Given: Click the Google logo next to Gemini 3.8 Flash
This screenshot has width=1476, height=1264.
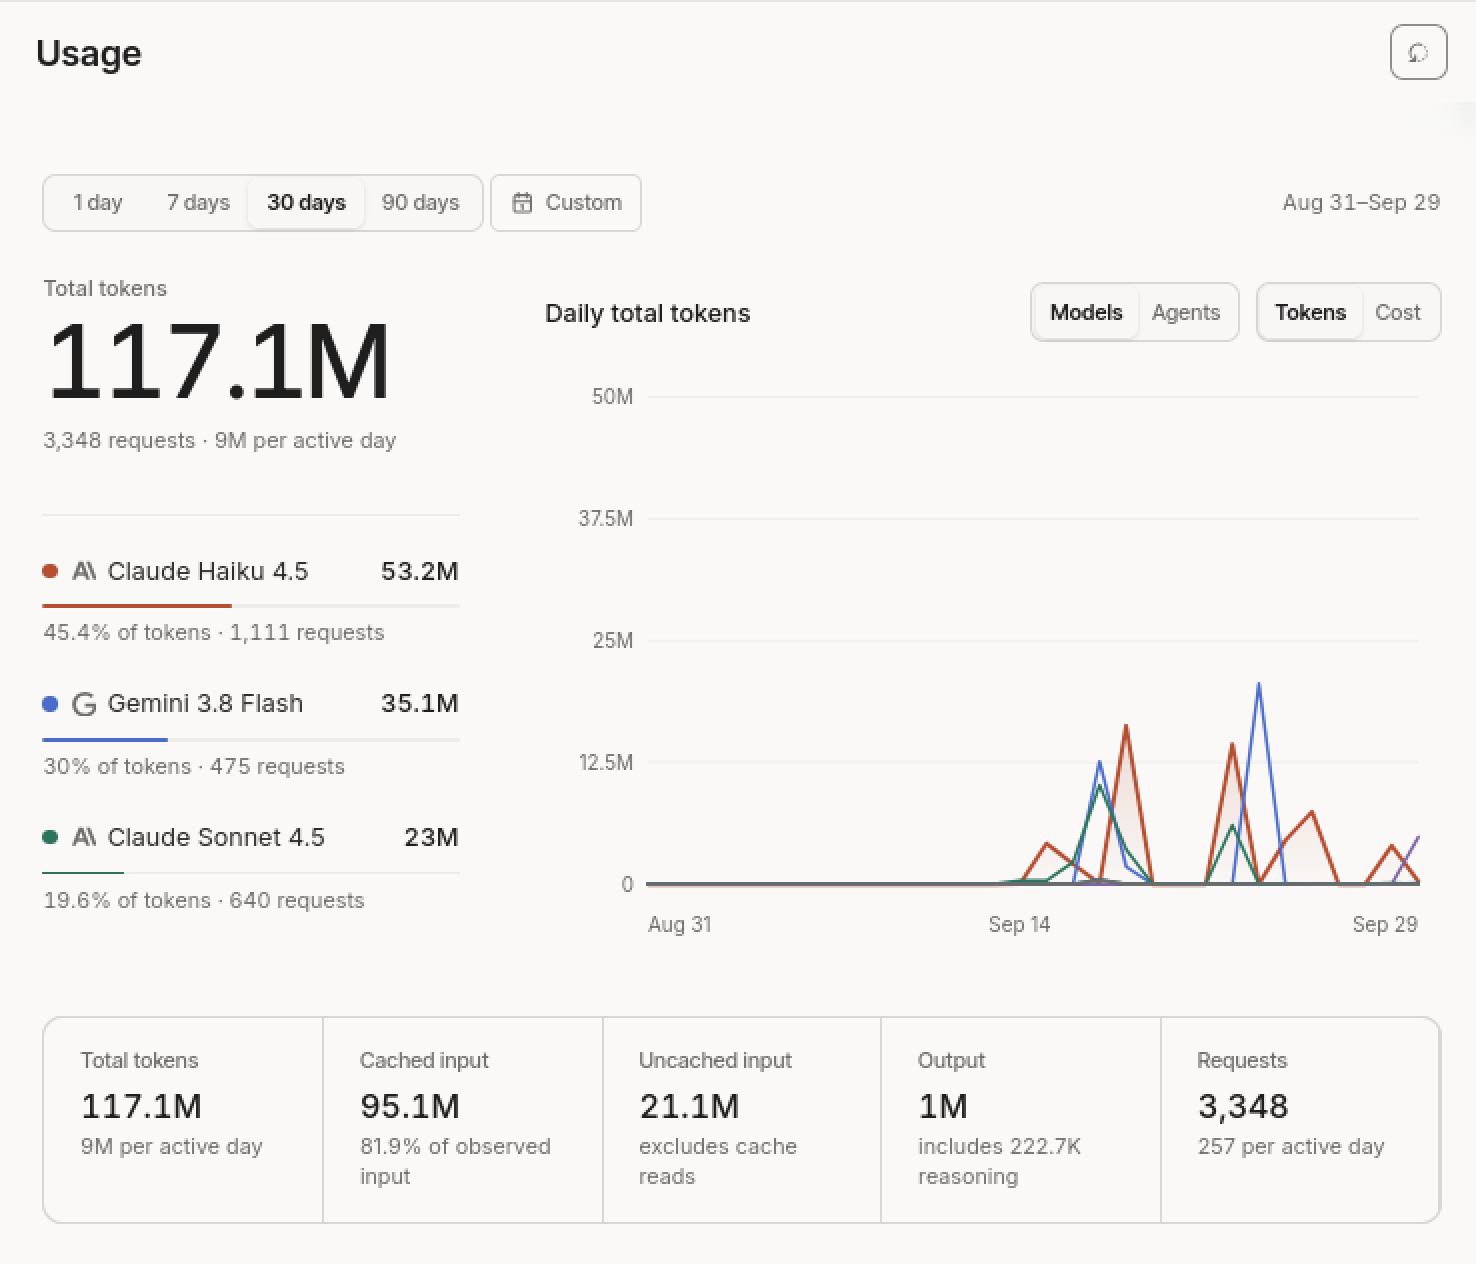Looking at the screenshot, I should 85,704.
